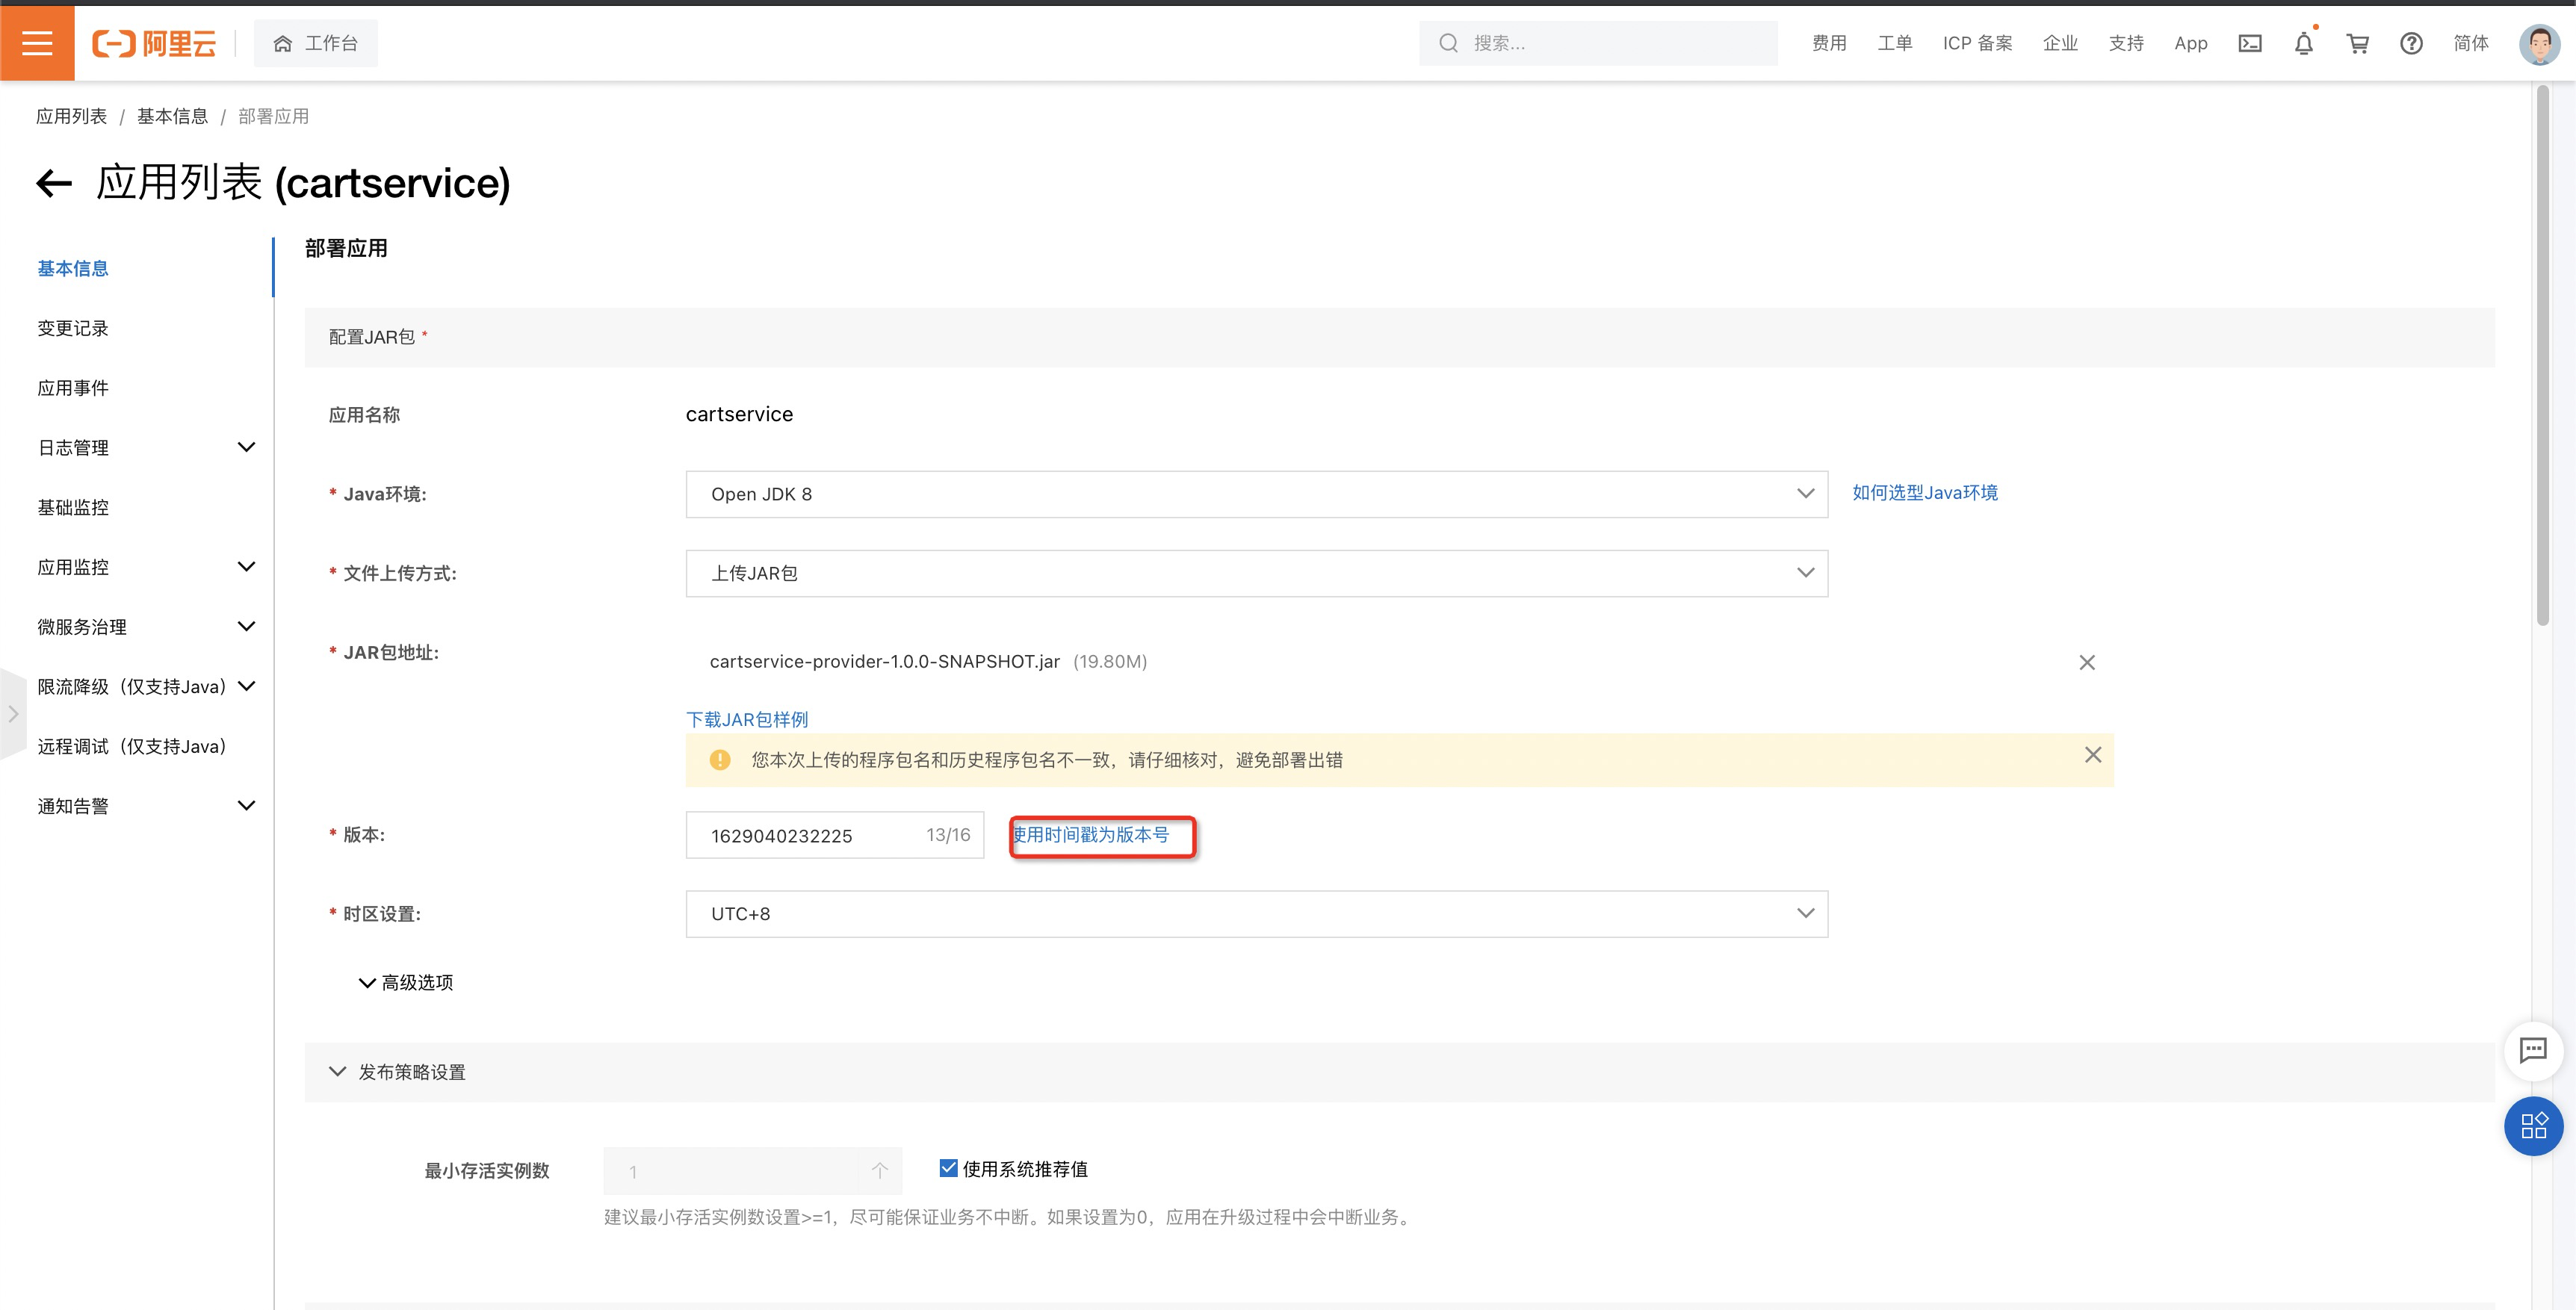Open the App top navigation item
Image resolution: width=2576 pixels, height=1310 pixels.
click(2190, 43)
